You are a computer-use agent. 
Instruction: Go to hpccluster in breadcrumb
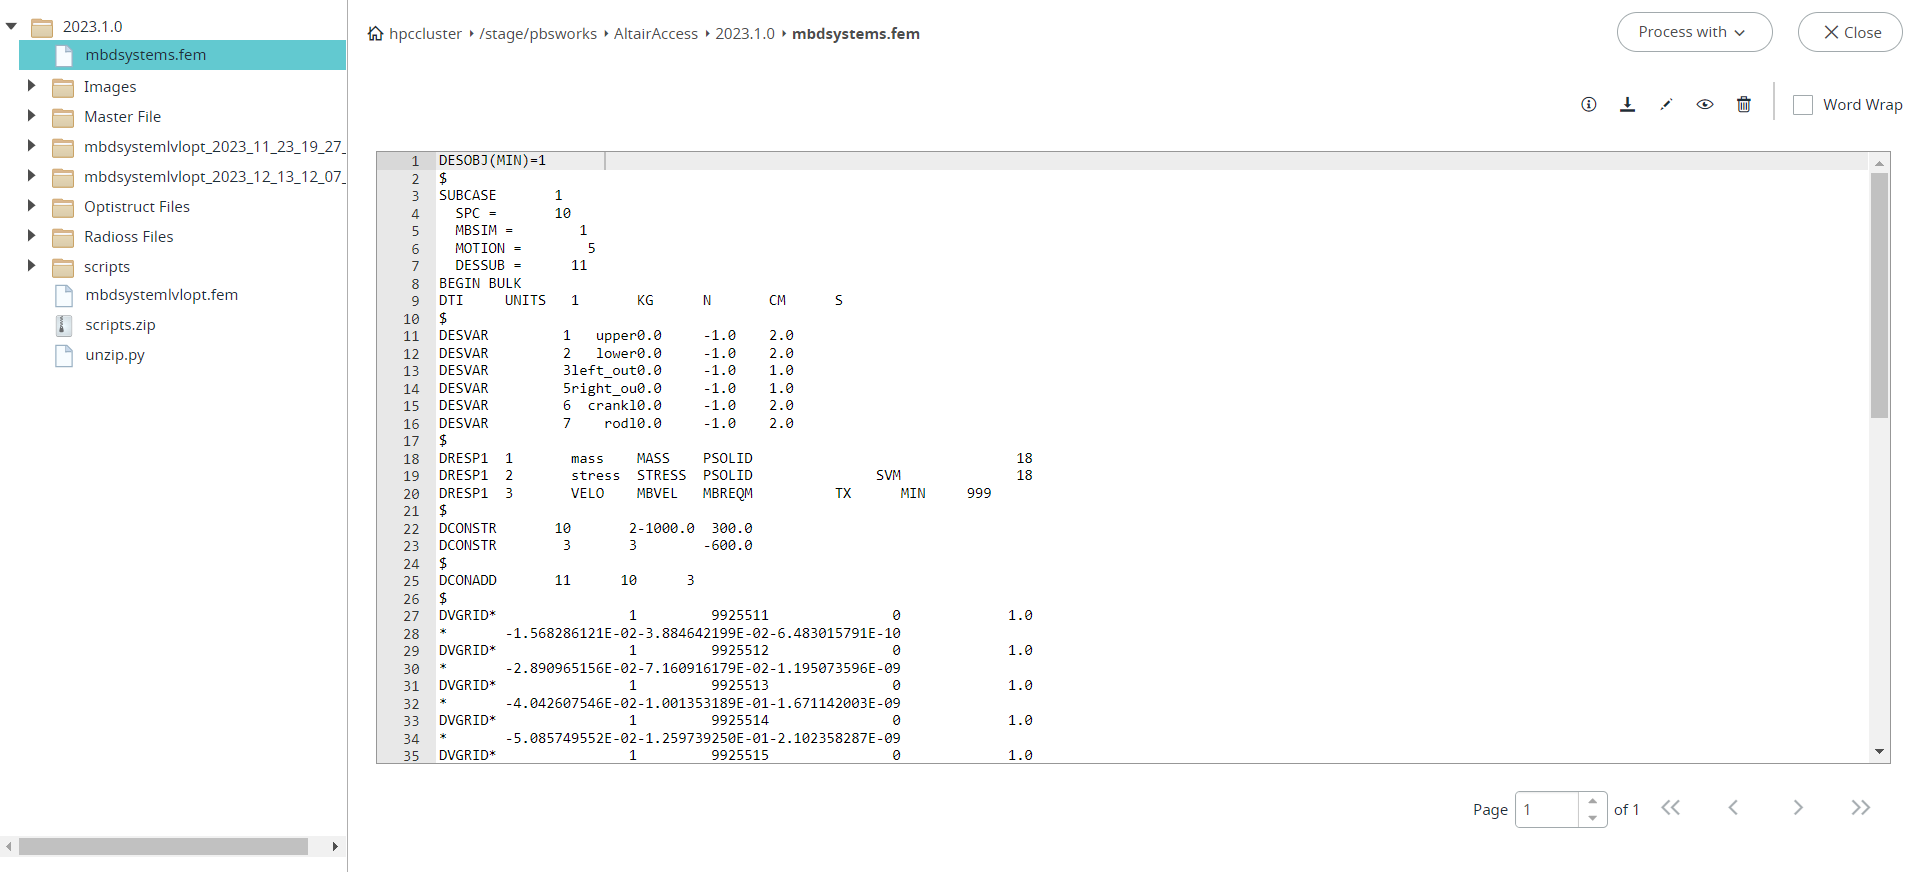(x=425, y=34)
